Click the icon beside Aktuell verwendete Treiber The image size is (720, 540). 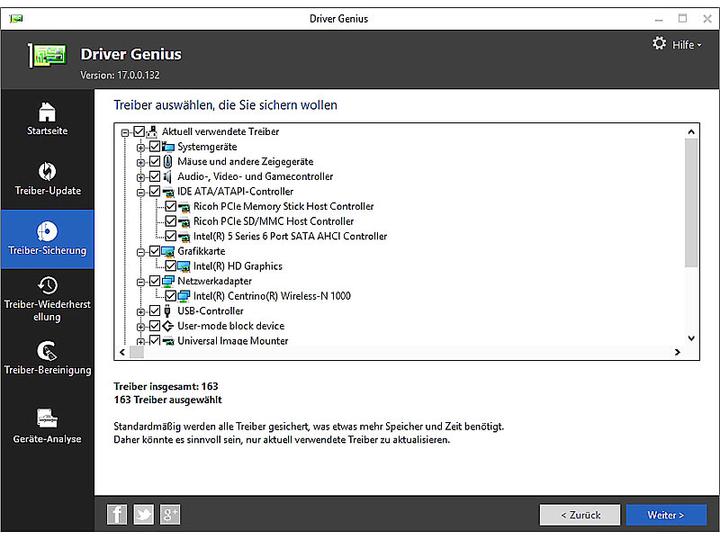152,132
